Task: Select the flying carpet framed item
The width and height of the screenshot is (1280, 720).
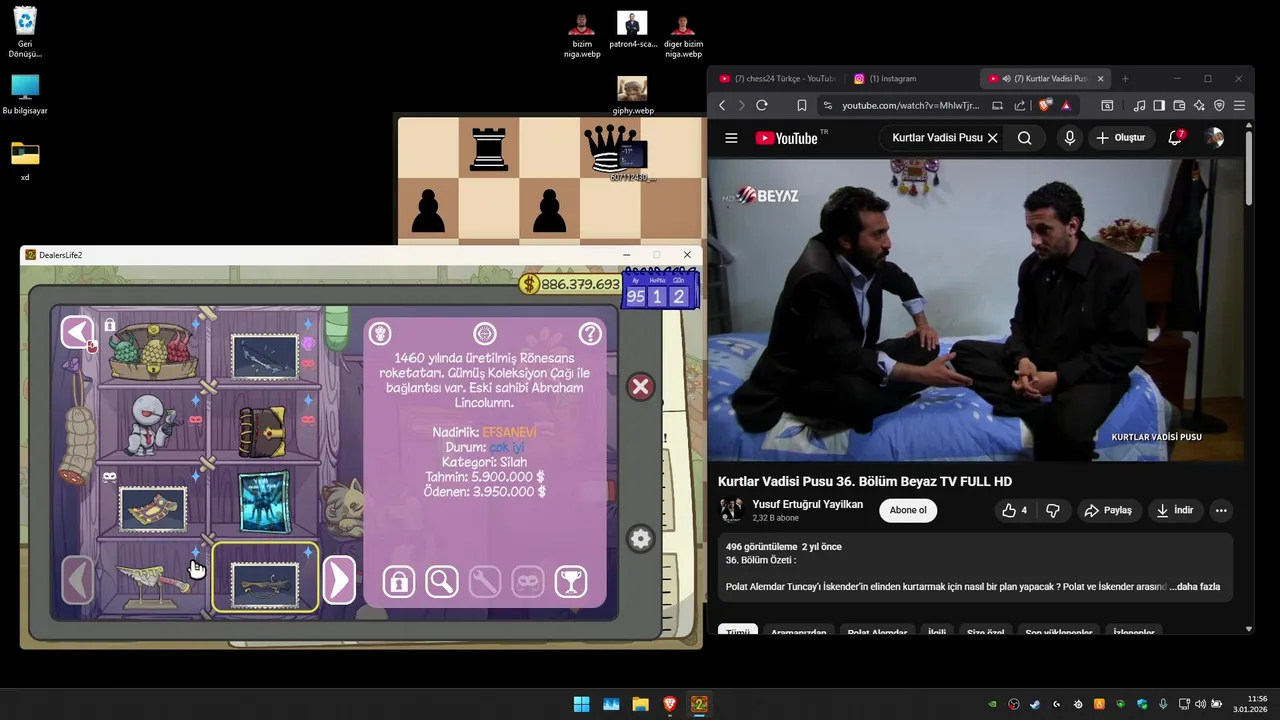Action: (x=153, y=509)
